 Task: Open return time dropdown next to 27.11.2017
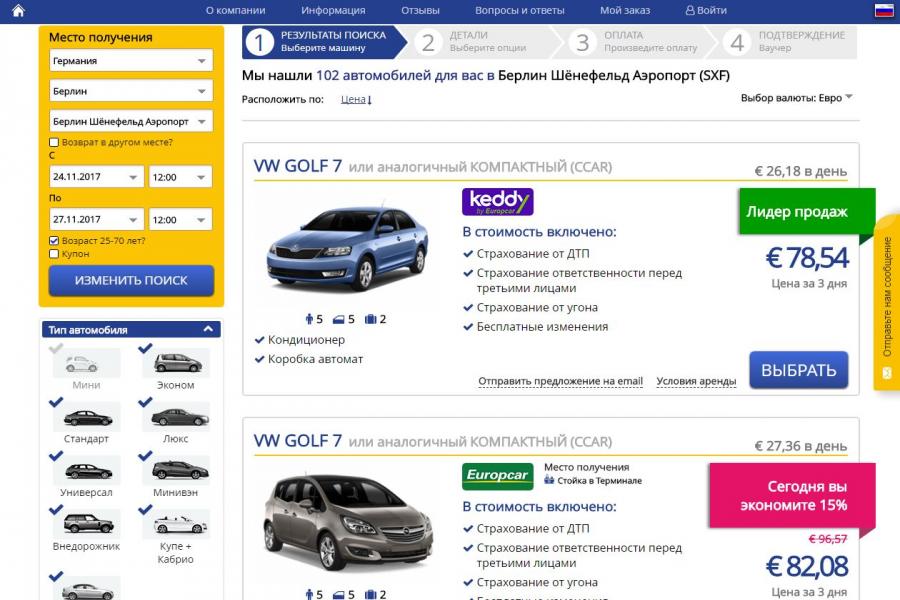[180, 219]
